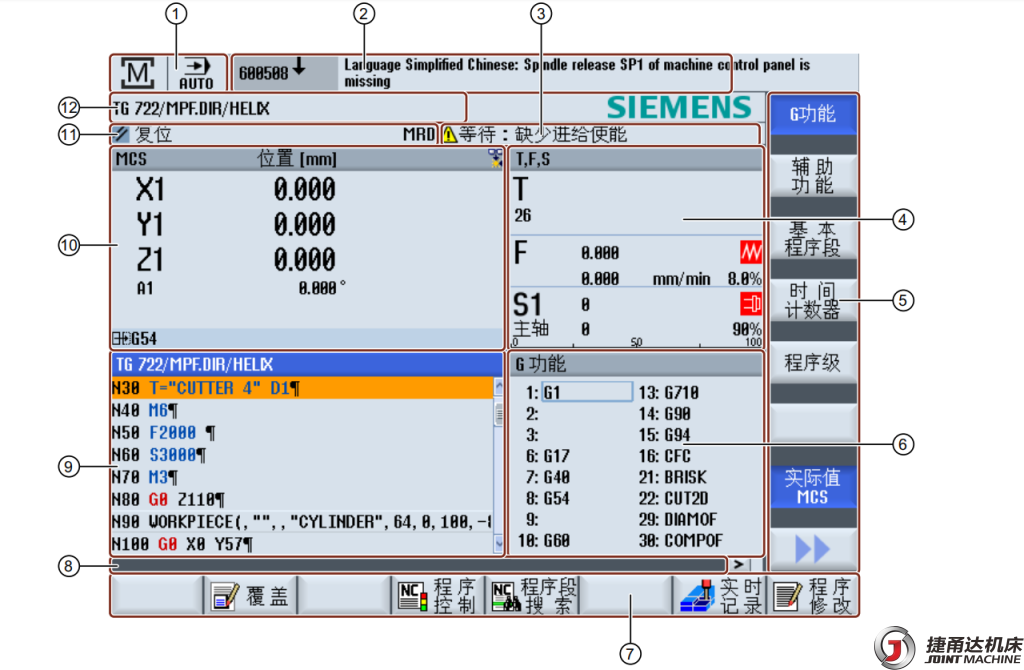1024x670 pixels.
Task: Toggle the 基本程序段 basic block display
Action: (812, 238)
